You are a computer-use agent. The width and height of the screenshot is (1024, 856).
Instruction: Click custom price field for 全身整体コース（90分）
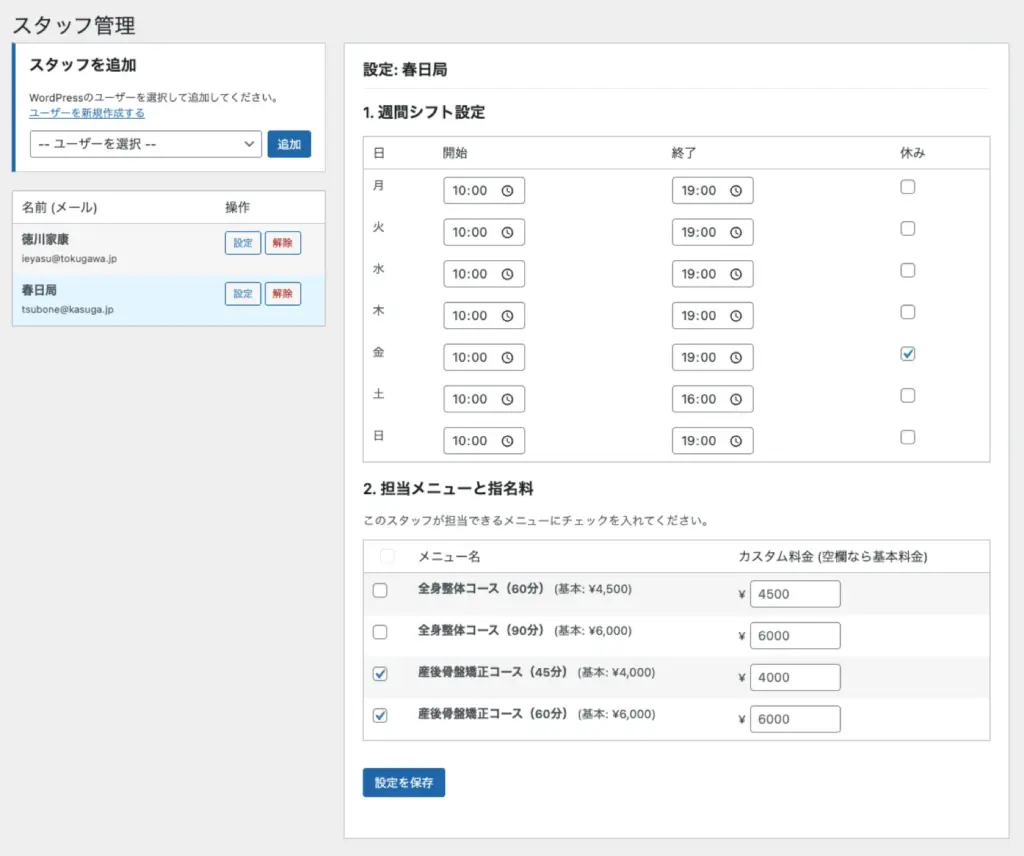(795, 636)
